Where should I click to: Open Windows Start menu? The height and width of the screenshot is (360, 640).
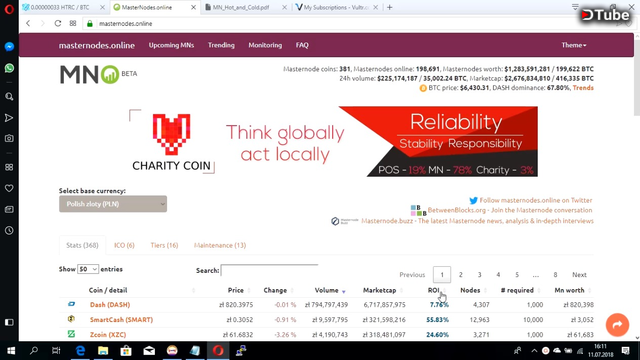pyautogui.click(x=11, y=351)
